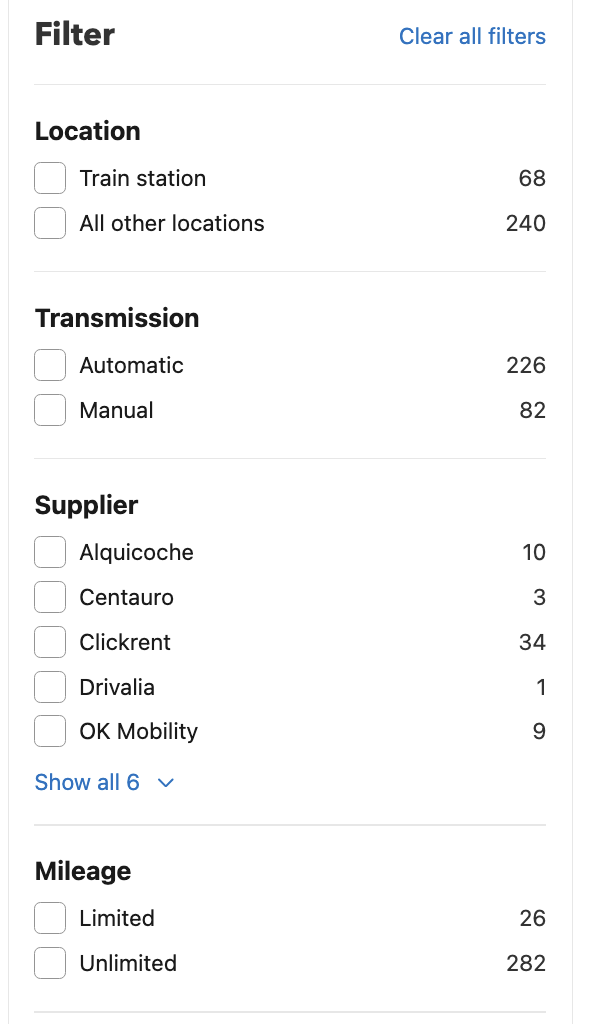Select Drivalia supplier checkbox

pos(50,688)
